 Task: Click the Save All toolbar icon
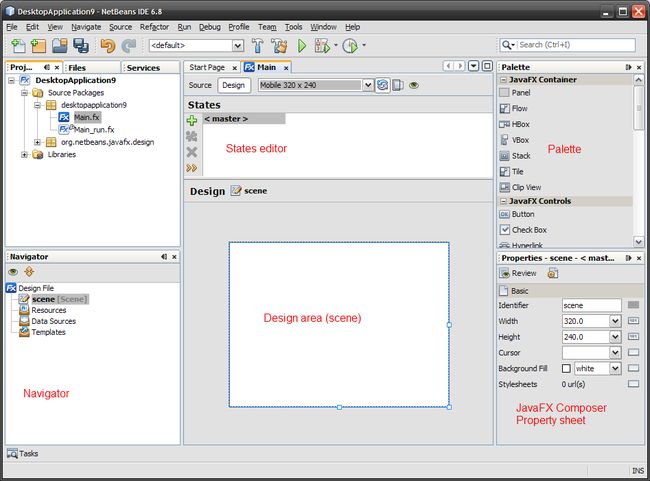tap(81, 45)
